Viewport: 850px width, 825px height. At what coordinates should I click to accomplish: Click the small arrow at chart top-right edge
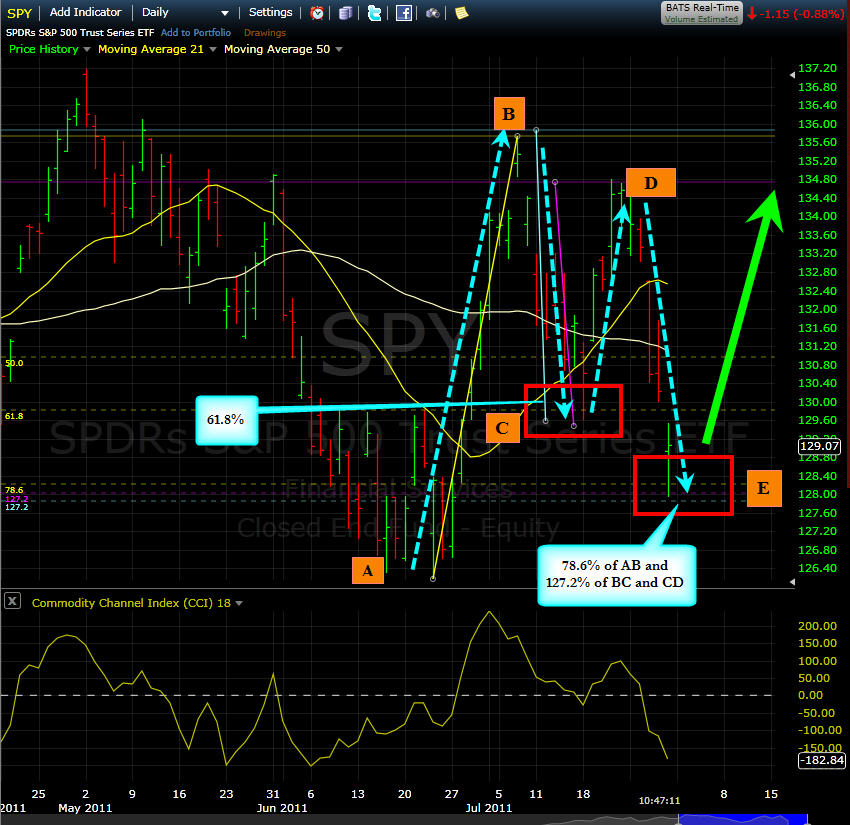pyautogui.click(x=792, y=75)
